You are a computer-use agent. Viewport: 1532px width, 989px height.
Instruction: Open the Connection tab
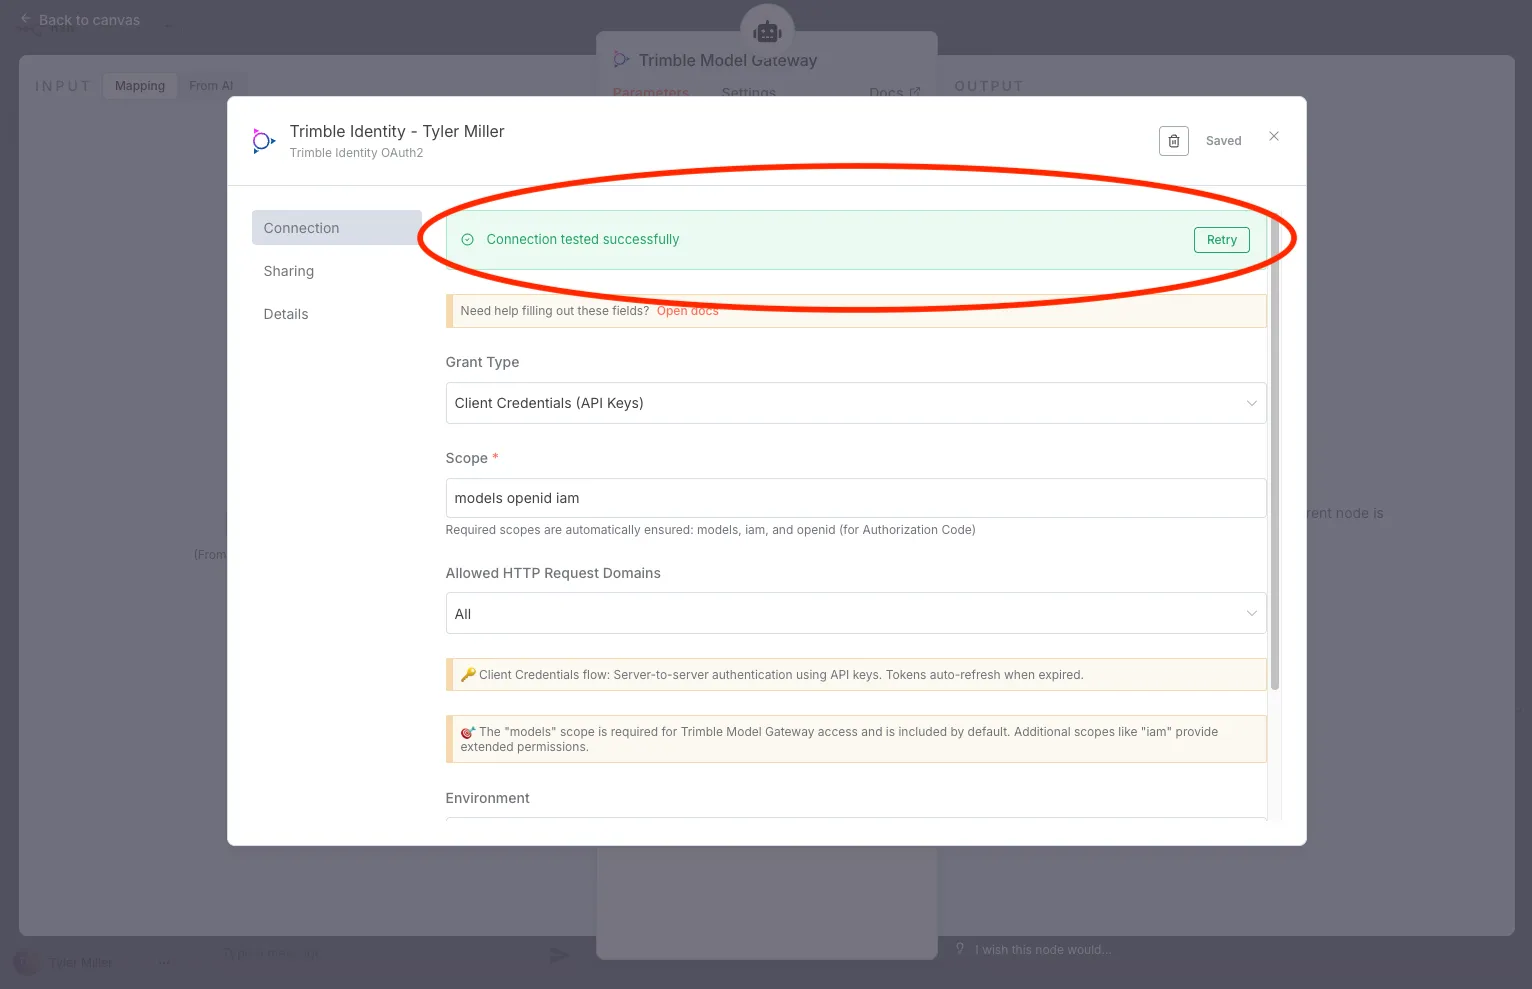(336, 228)
